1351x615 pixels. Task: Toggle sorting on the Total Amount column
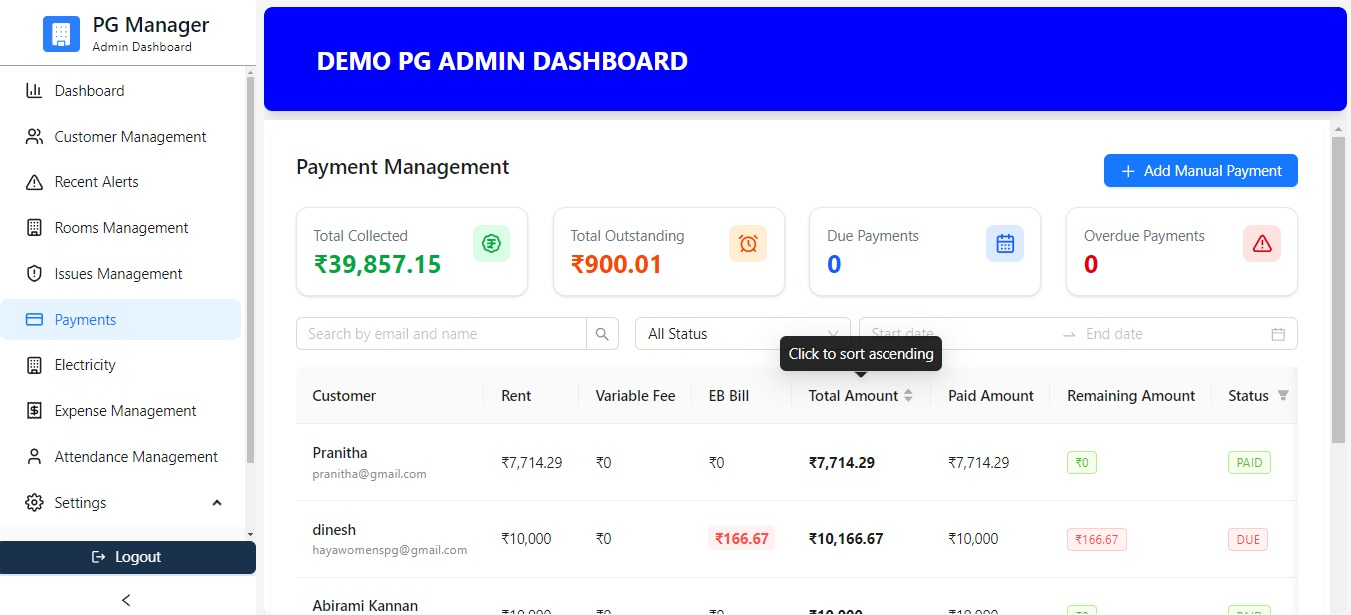(x=909, y=395)
